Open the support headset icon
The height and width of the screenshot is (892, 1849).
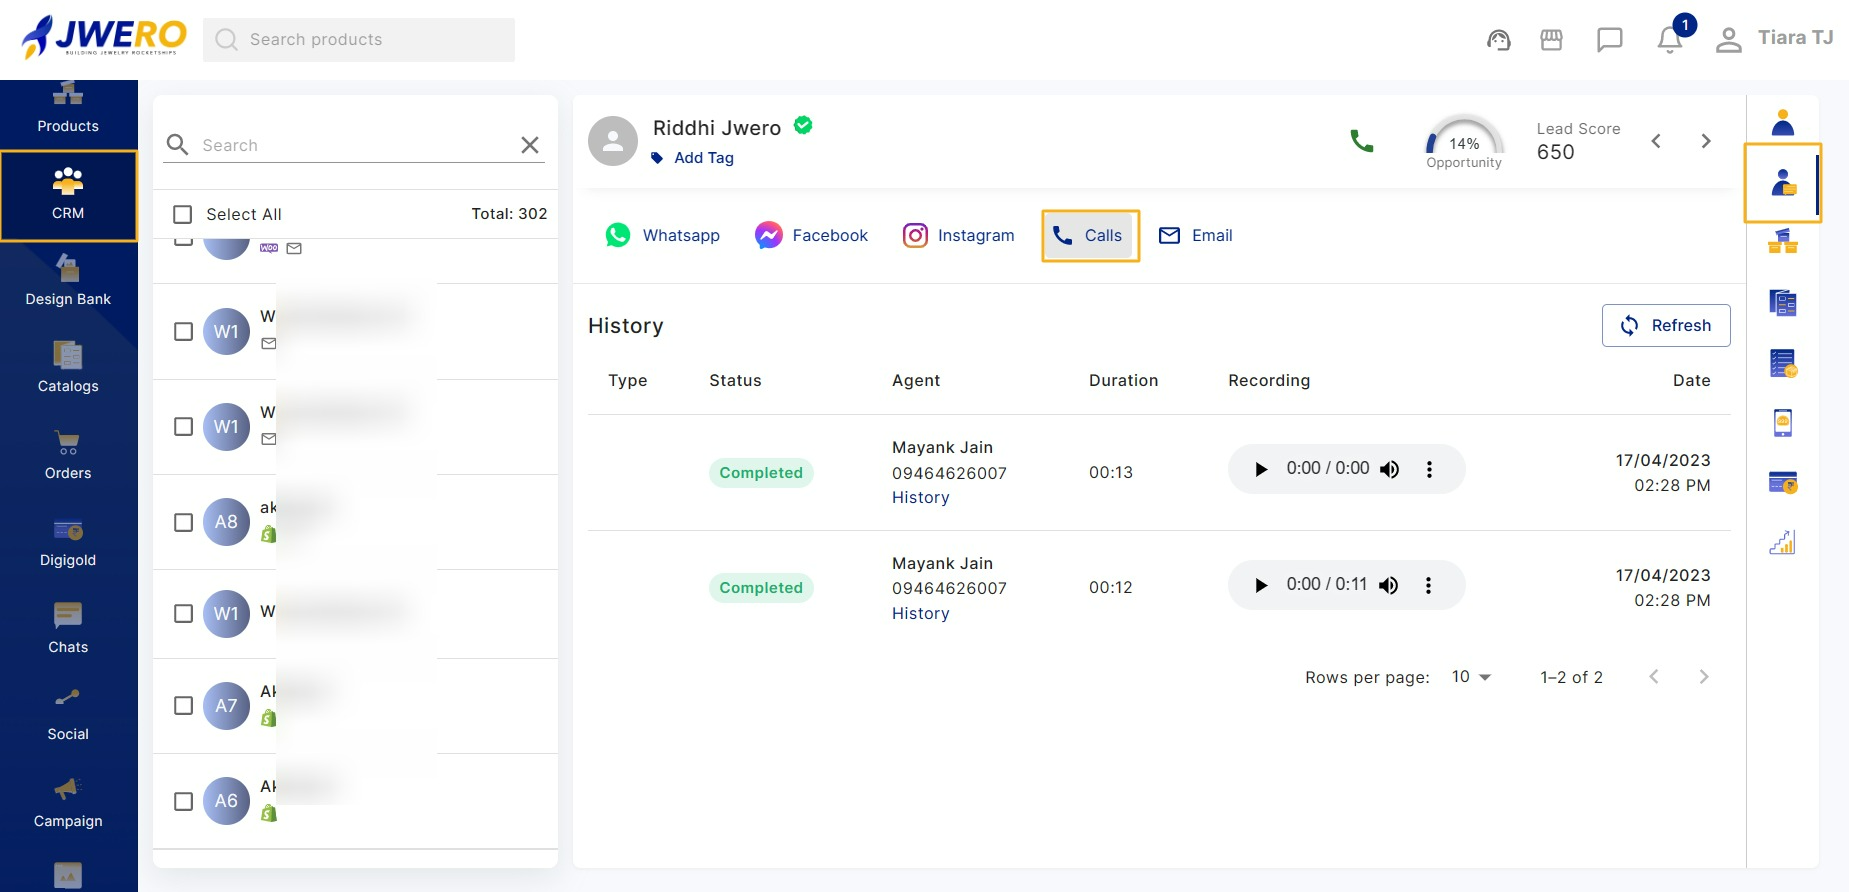pos(1498,40)
